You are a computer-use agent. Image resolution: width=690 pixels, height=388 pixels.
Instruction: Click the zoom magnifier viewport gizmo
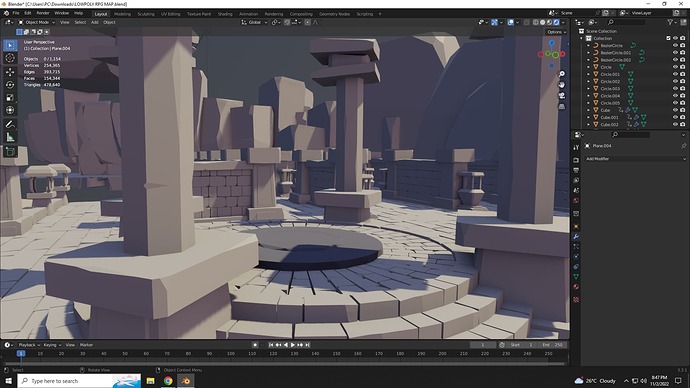(x=562, y=74)
